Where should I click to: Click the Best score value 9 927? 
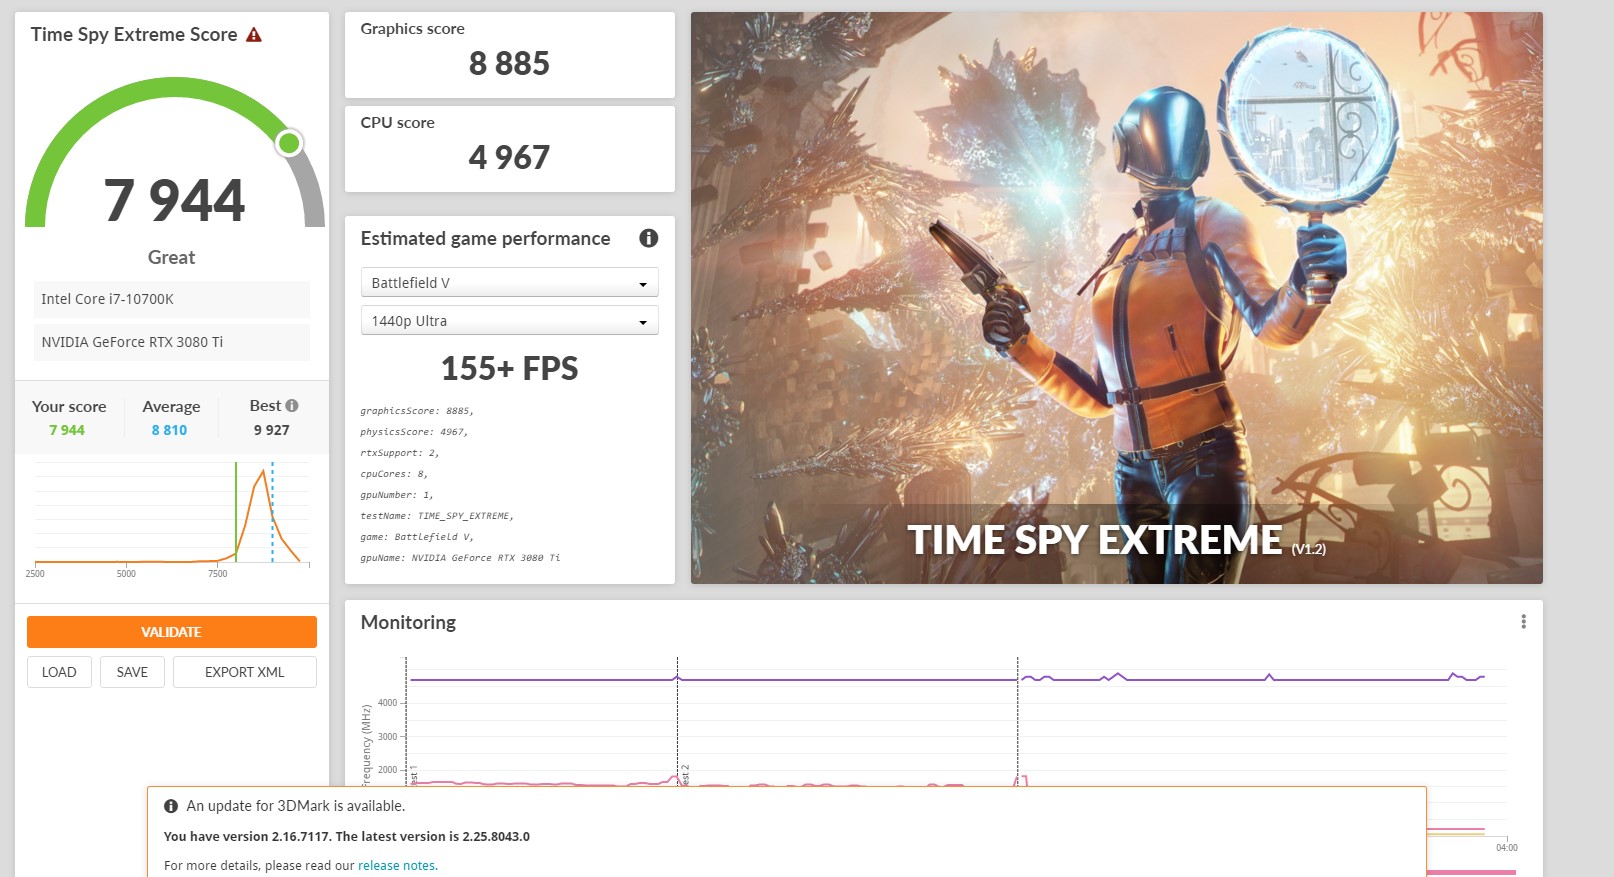271,430
